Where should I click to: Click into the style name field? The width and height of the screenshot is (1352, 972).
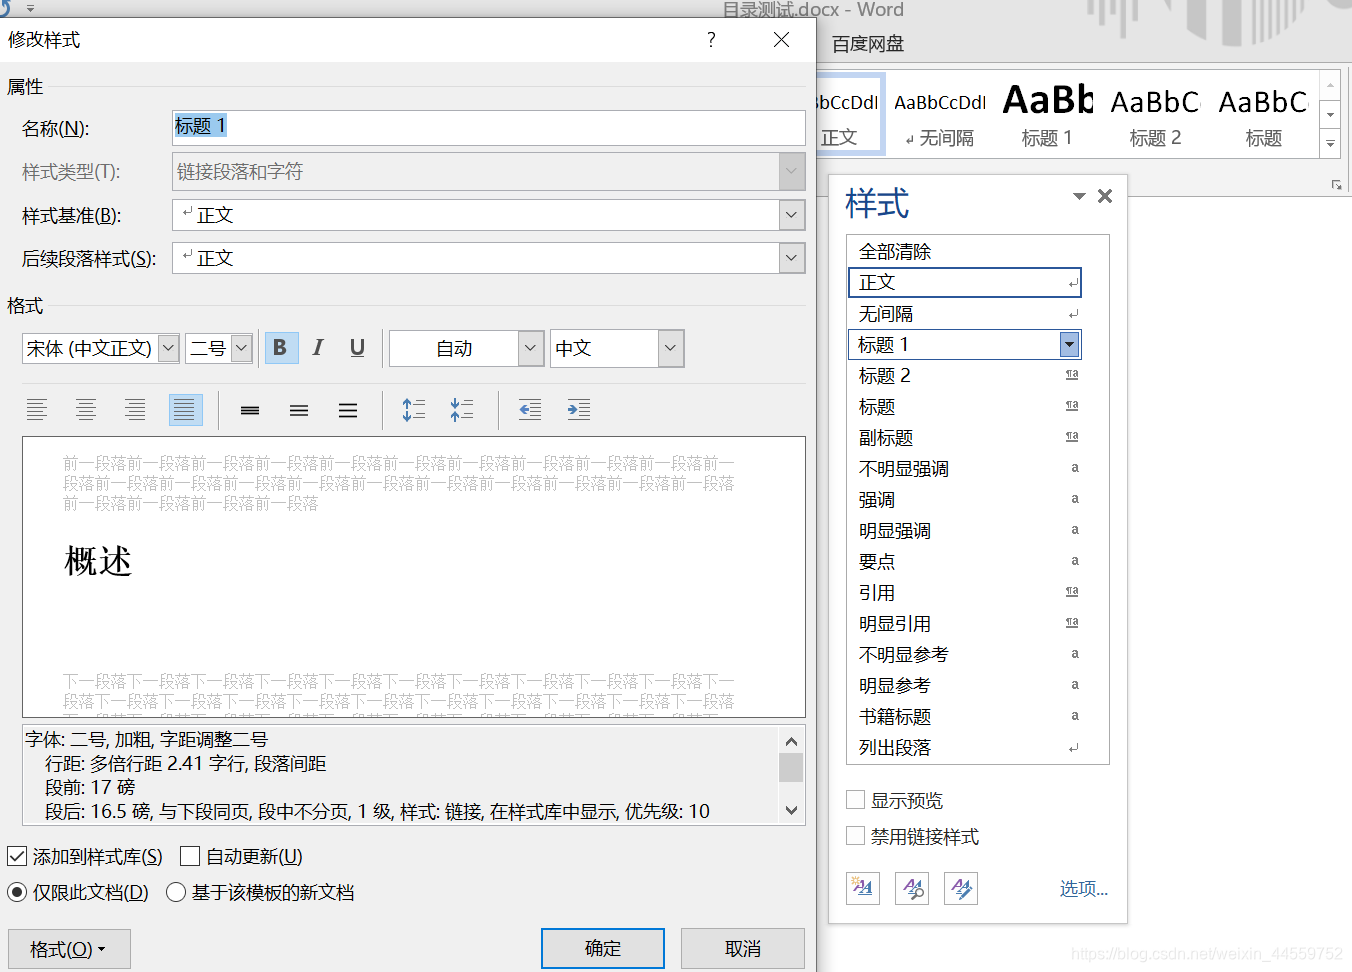(489, 127)
